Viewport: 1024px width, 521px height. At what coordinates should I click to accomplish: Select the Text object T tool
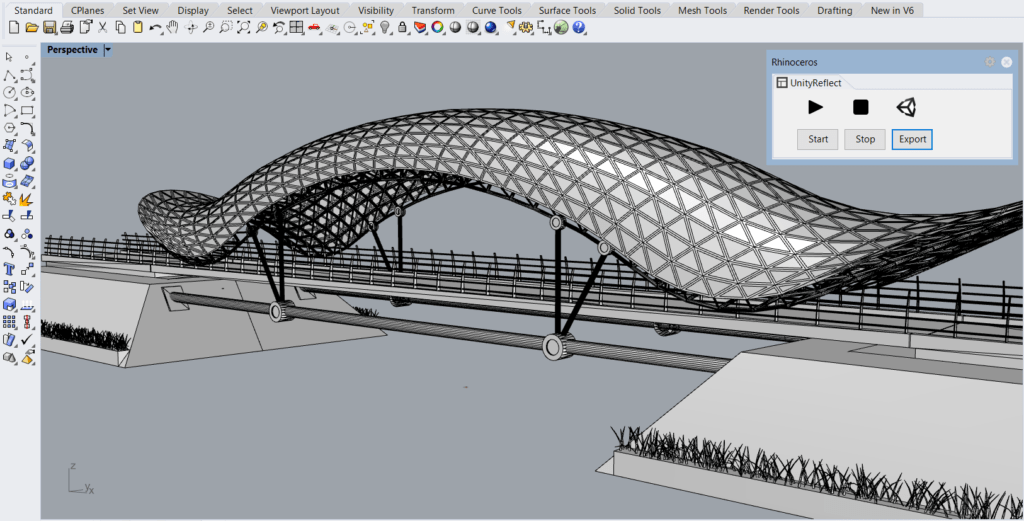click(x=9, y=269)
